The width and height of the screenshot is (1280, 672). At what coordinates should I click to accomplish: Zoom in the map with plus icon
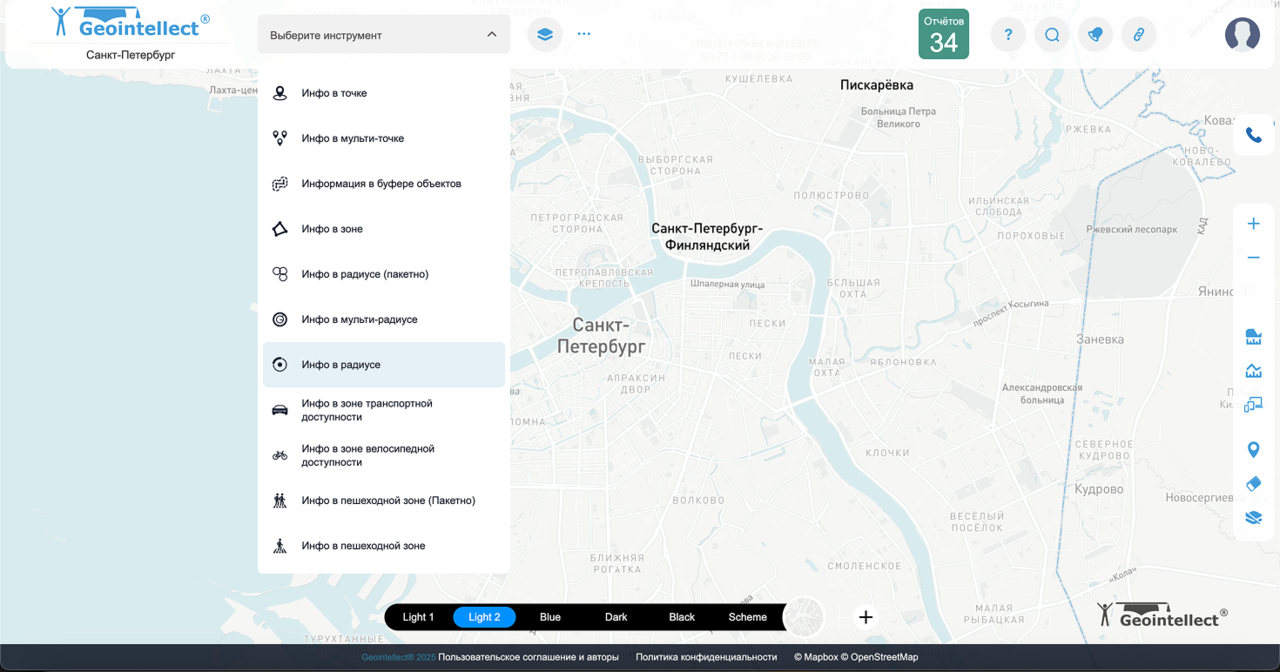click(x=1253, y=224)
